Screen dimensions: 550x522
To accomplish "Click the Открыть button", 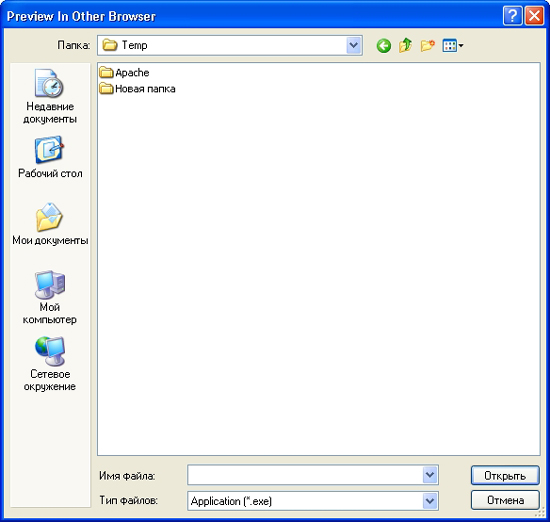I will (x=505, y=475).
